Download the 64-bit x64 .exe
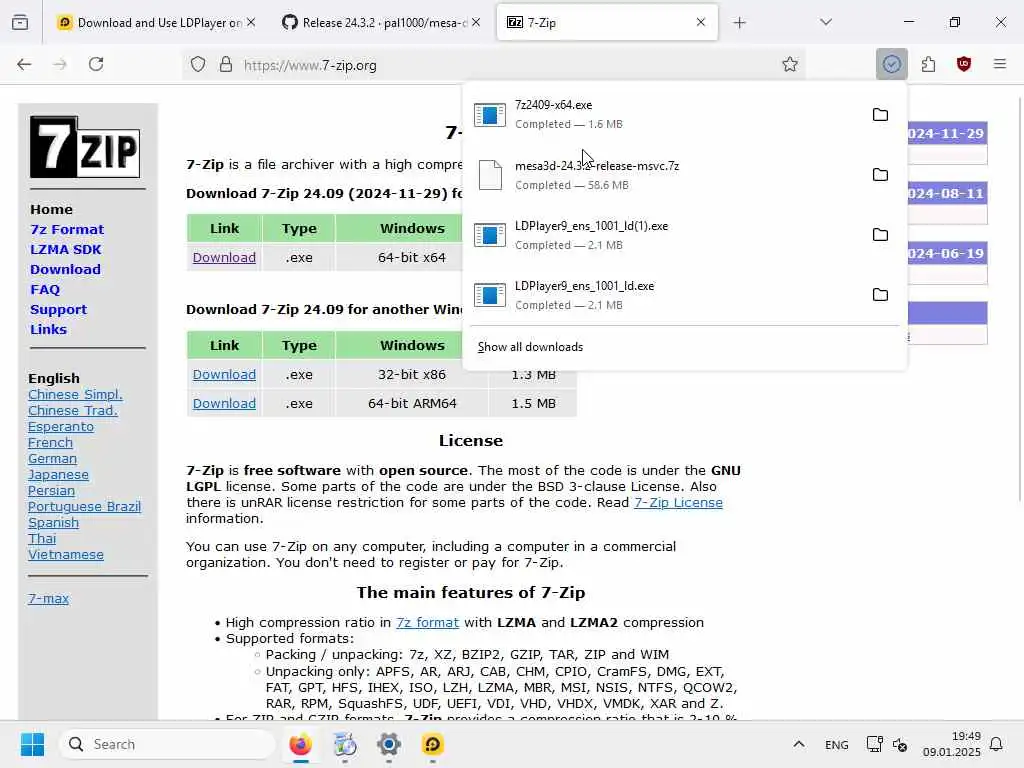This screenshot has height=768, width=1024. point(224,257)
